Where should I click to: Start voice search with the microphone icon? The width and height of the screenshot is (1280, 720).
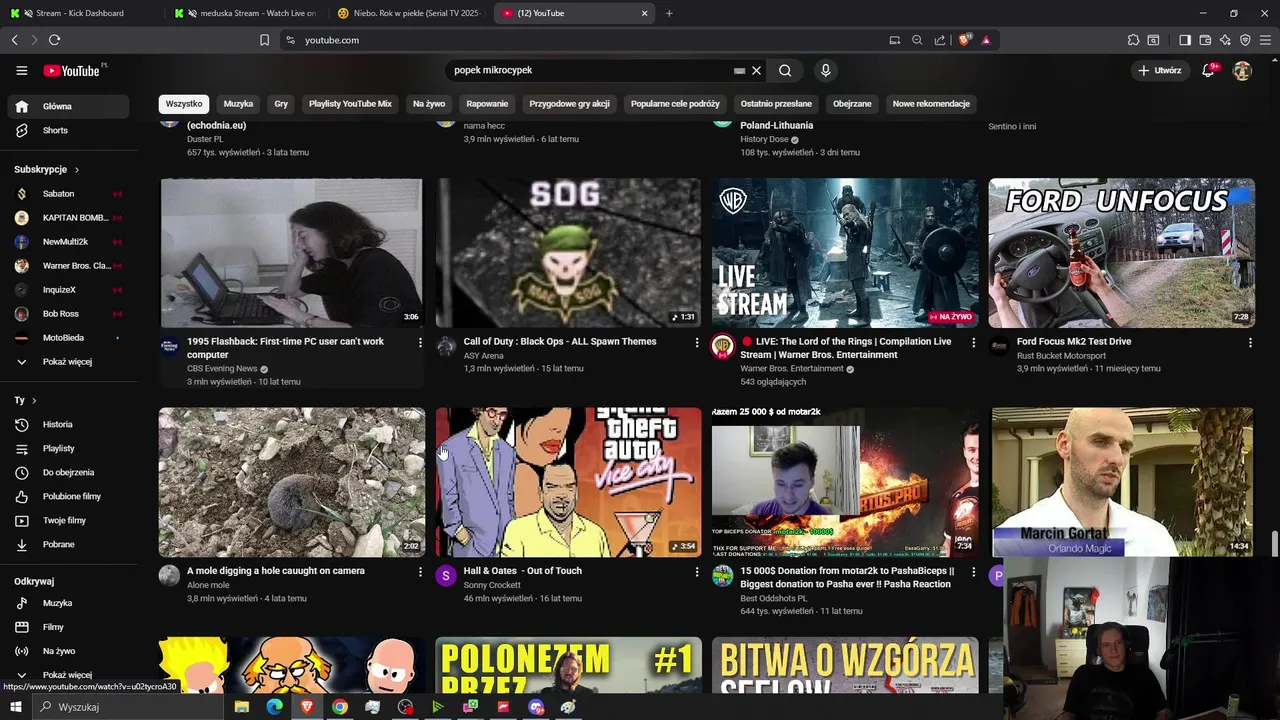[825, 70]
